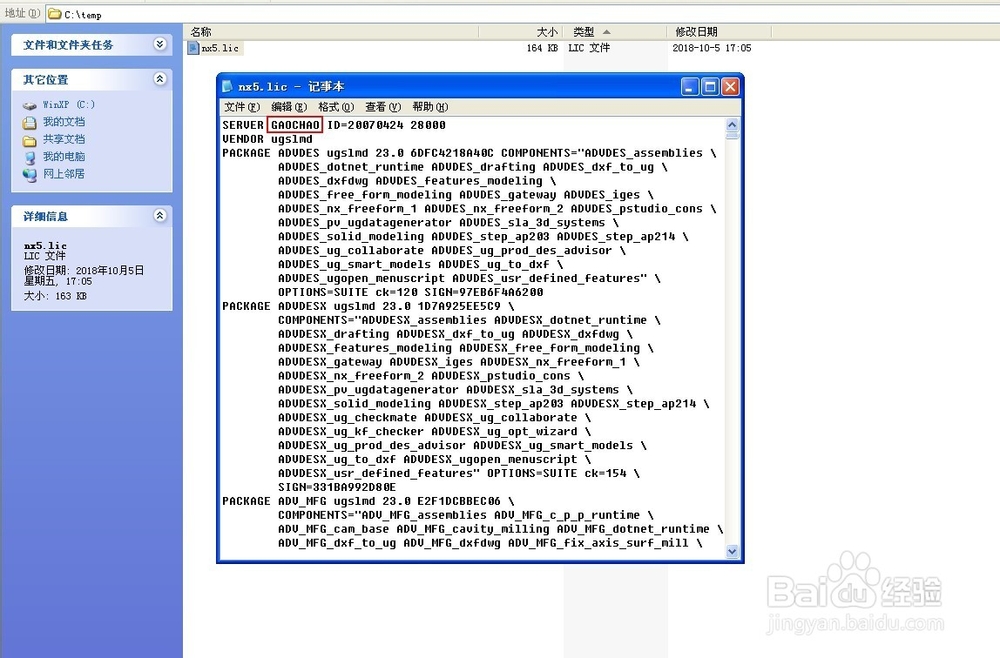Open 我的电脑 link

(x=64, y=156)
